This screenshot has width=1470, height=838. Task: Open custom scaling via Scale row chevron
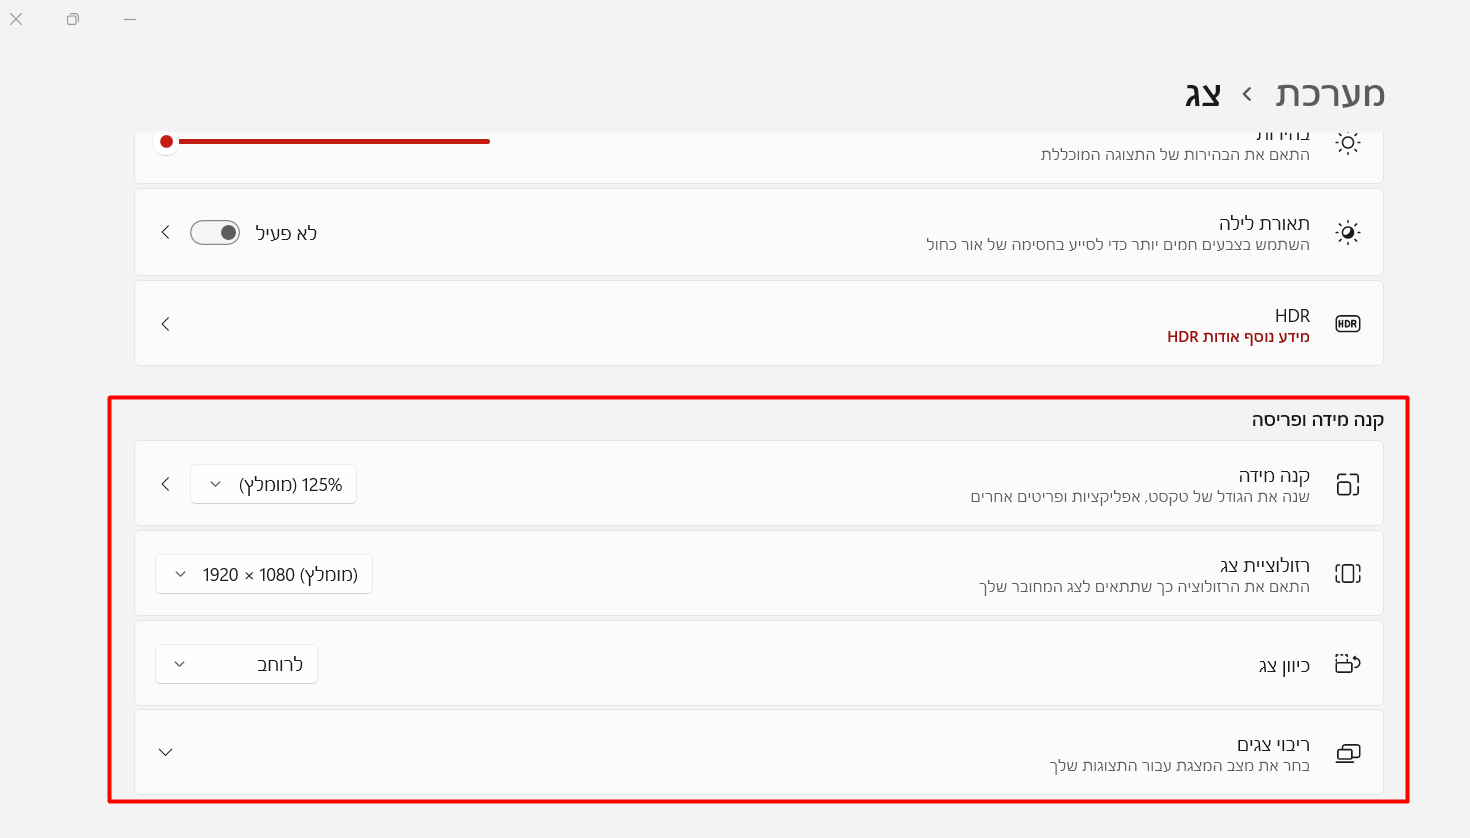[166, 485]
